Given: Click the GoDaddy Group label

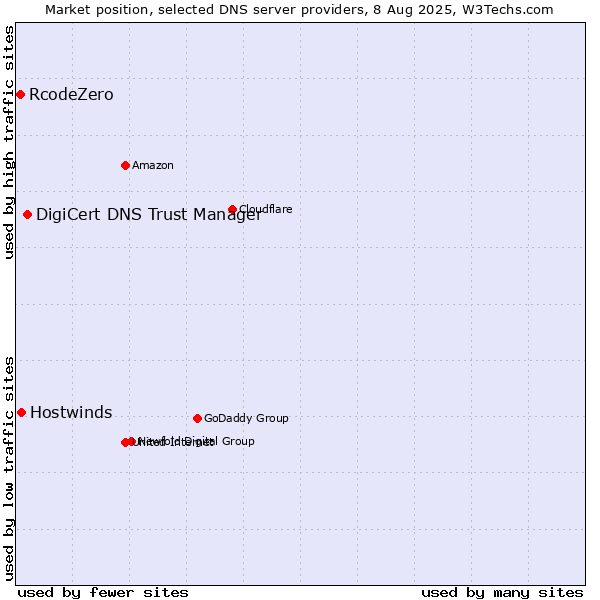Looking at the screenshot, I should 246,418.
